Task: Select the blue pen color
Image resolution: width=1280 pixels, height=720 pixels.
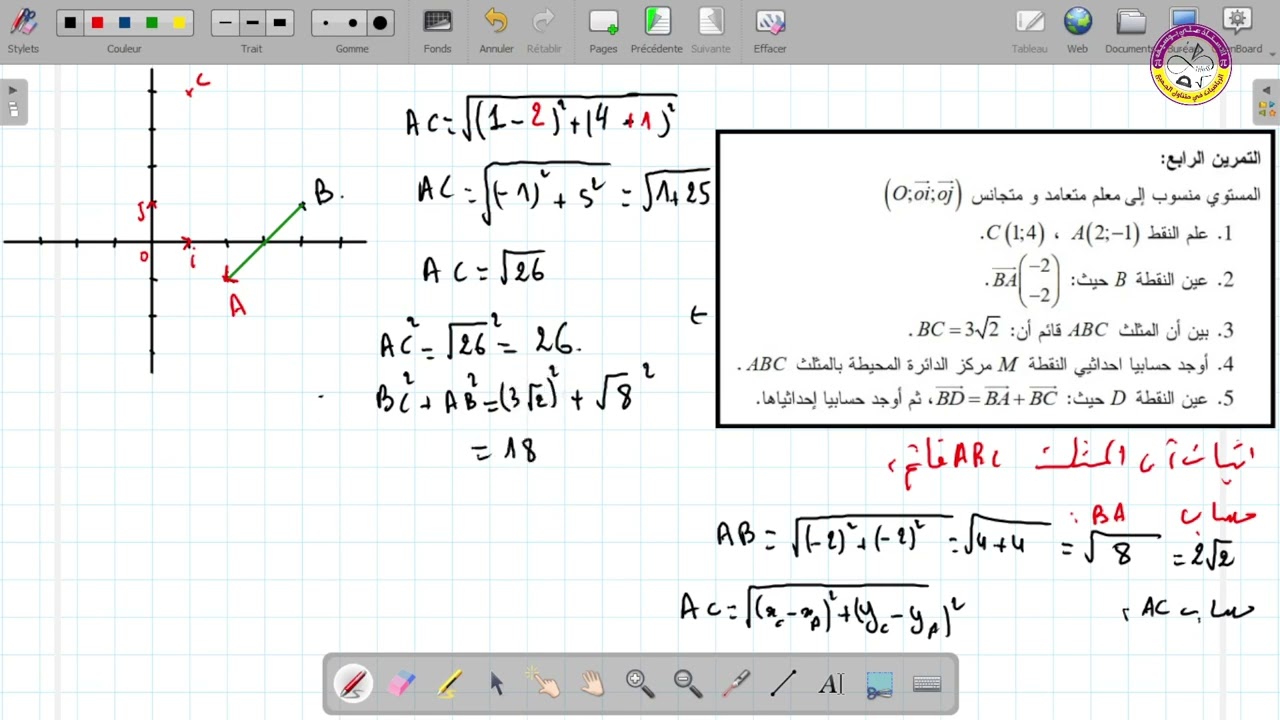Action: coord(124,23)
